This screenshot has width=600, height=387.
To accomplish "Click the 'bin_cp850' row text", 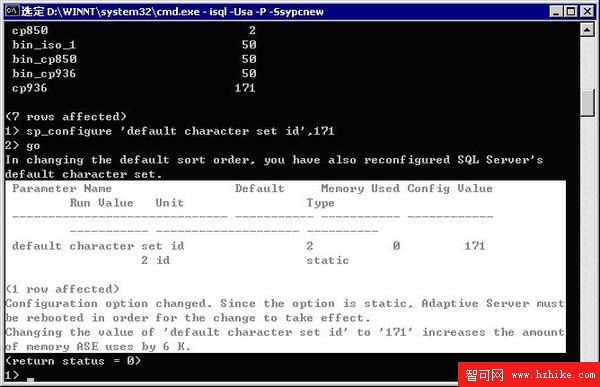I will coord(44,59).
